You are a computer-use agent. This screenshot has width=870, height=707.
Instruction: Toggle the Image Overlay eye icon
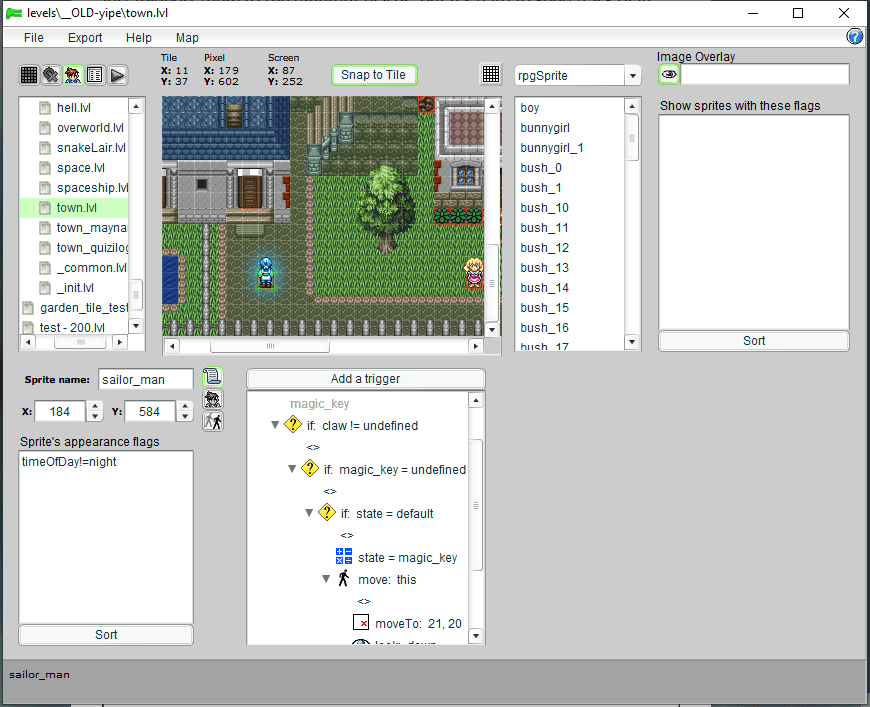(669, 75)
